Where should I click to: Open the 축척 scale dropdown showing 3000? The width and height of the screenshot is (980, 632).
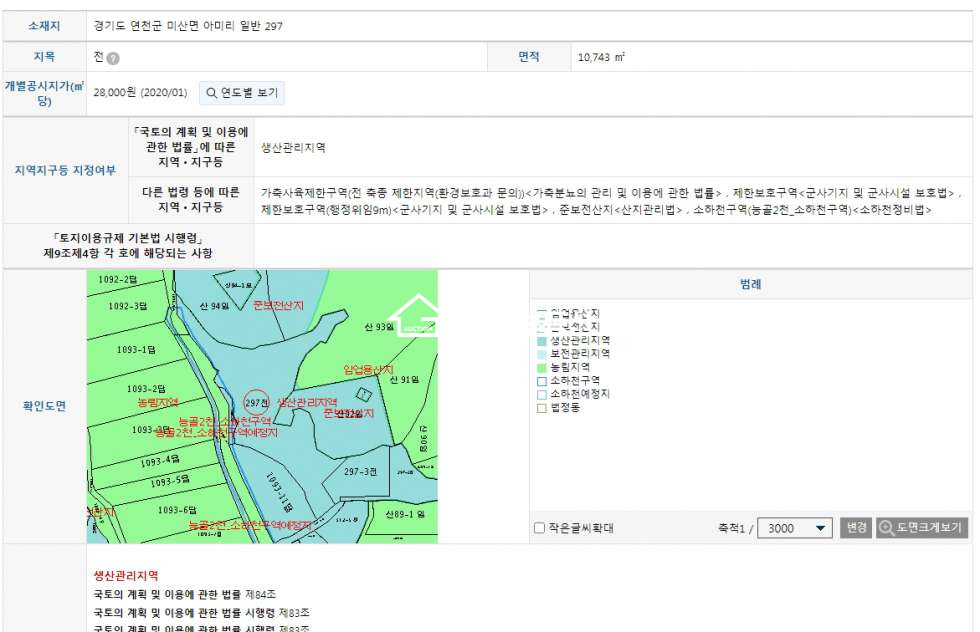tap(795, 528)
